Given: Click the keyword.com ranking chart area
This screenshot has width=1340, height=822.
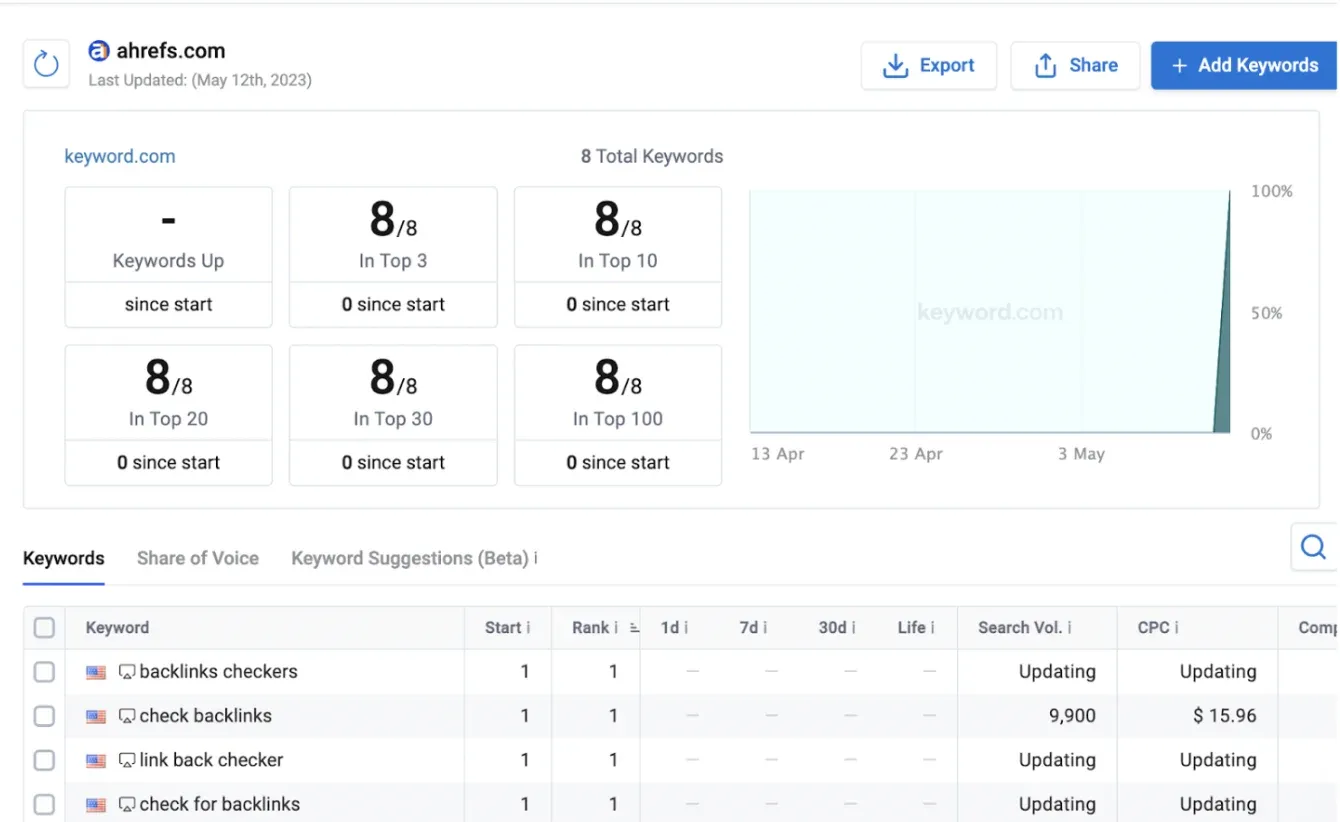Looking at the screenshot, I should 990,312.
